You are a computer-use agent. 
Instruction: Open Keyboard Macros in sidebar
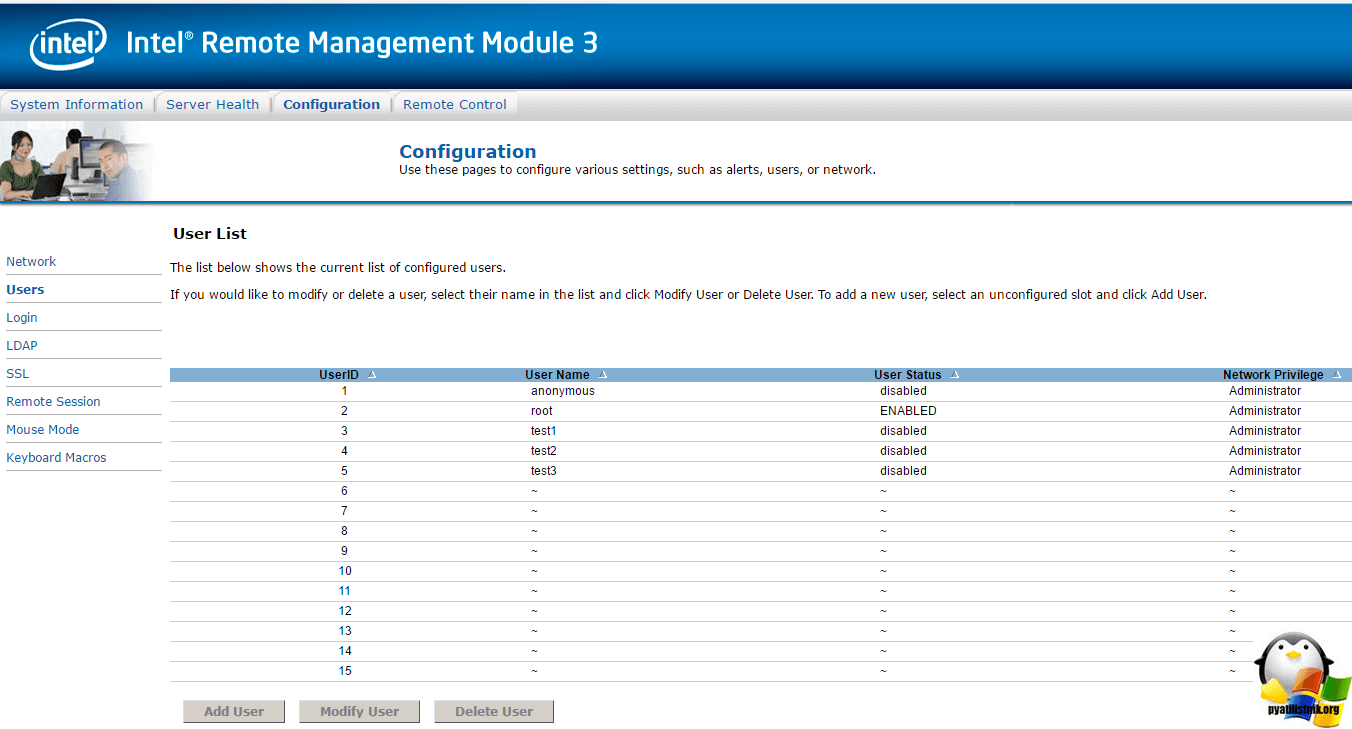(x=56, y=458)
